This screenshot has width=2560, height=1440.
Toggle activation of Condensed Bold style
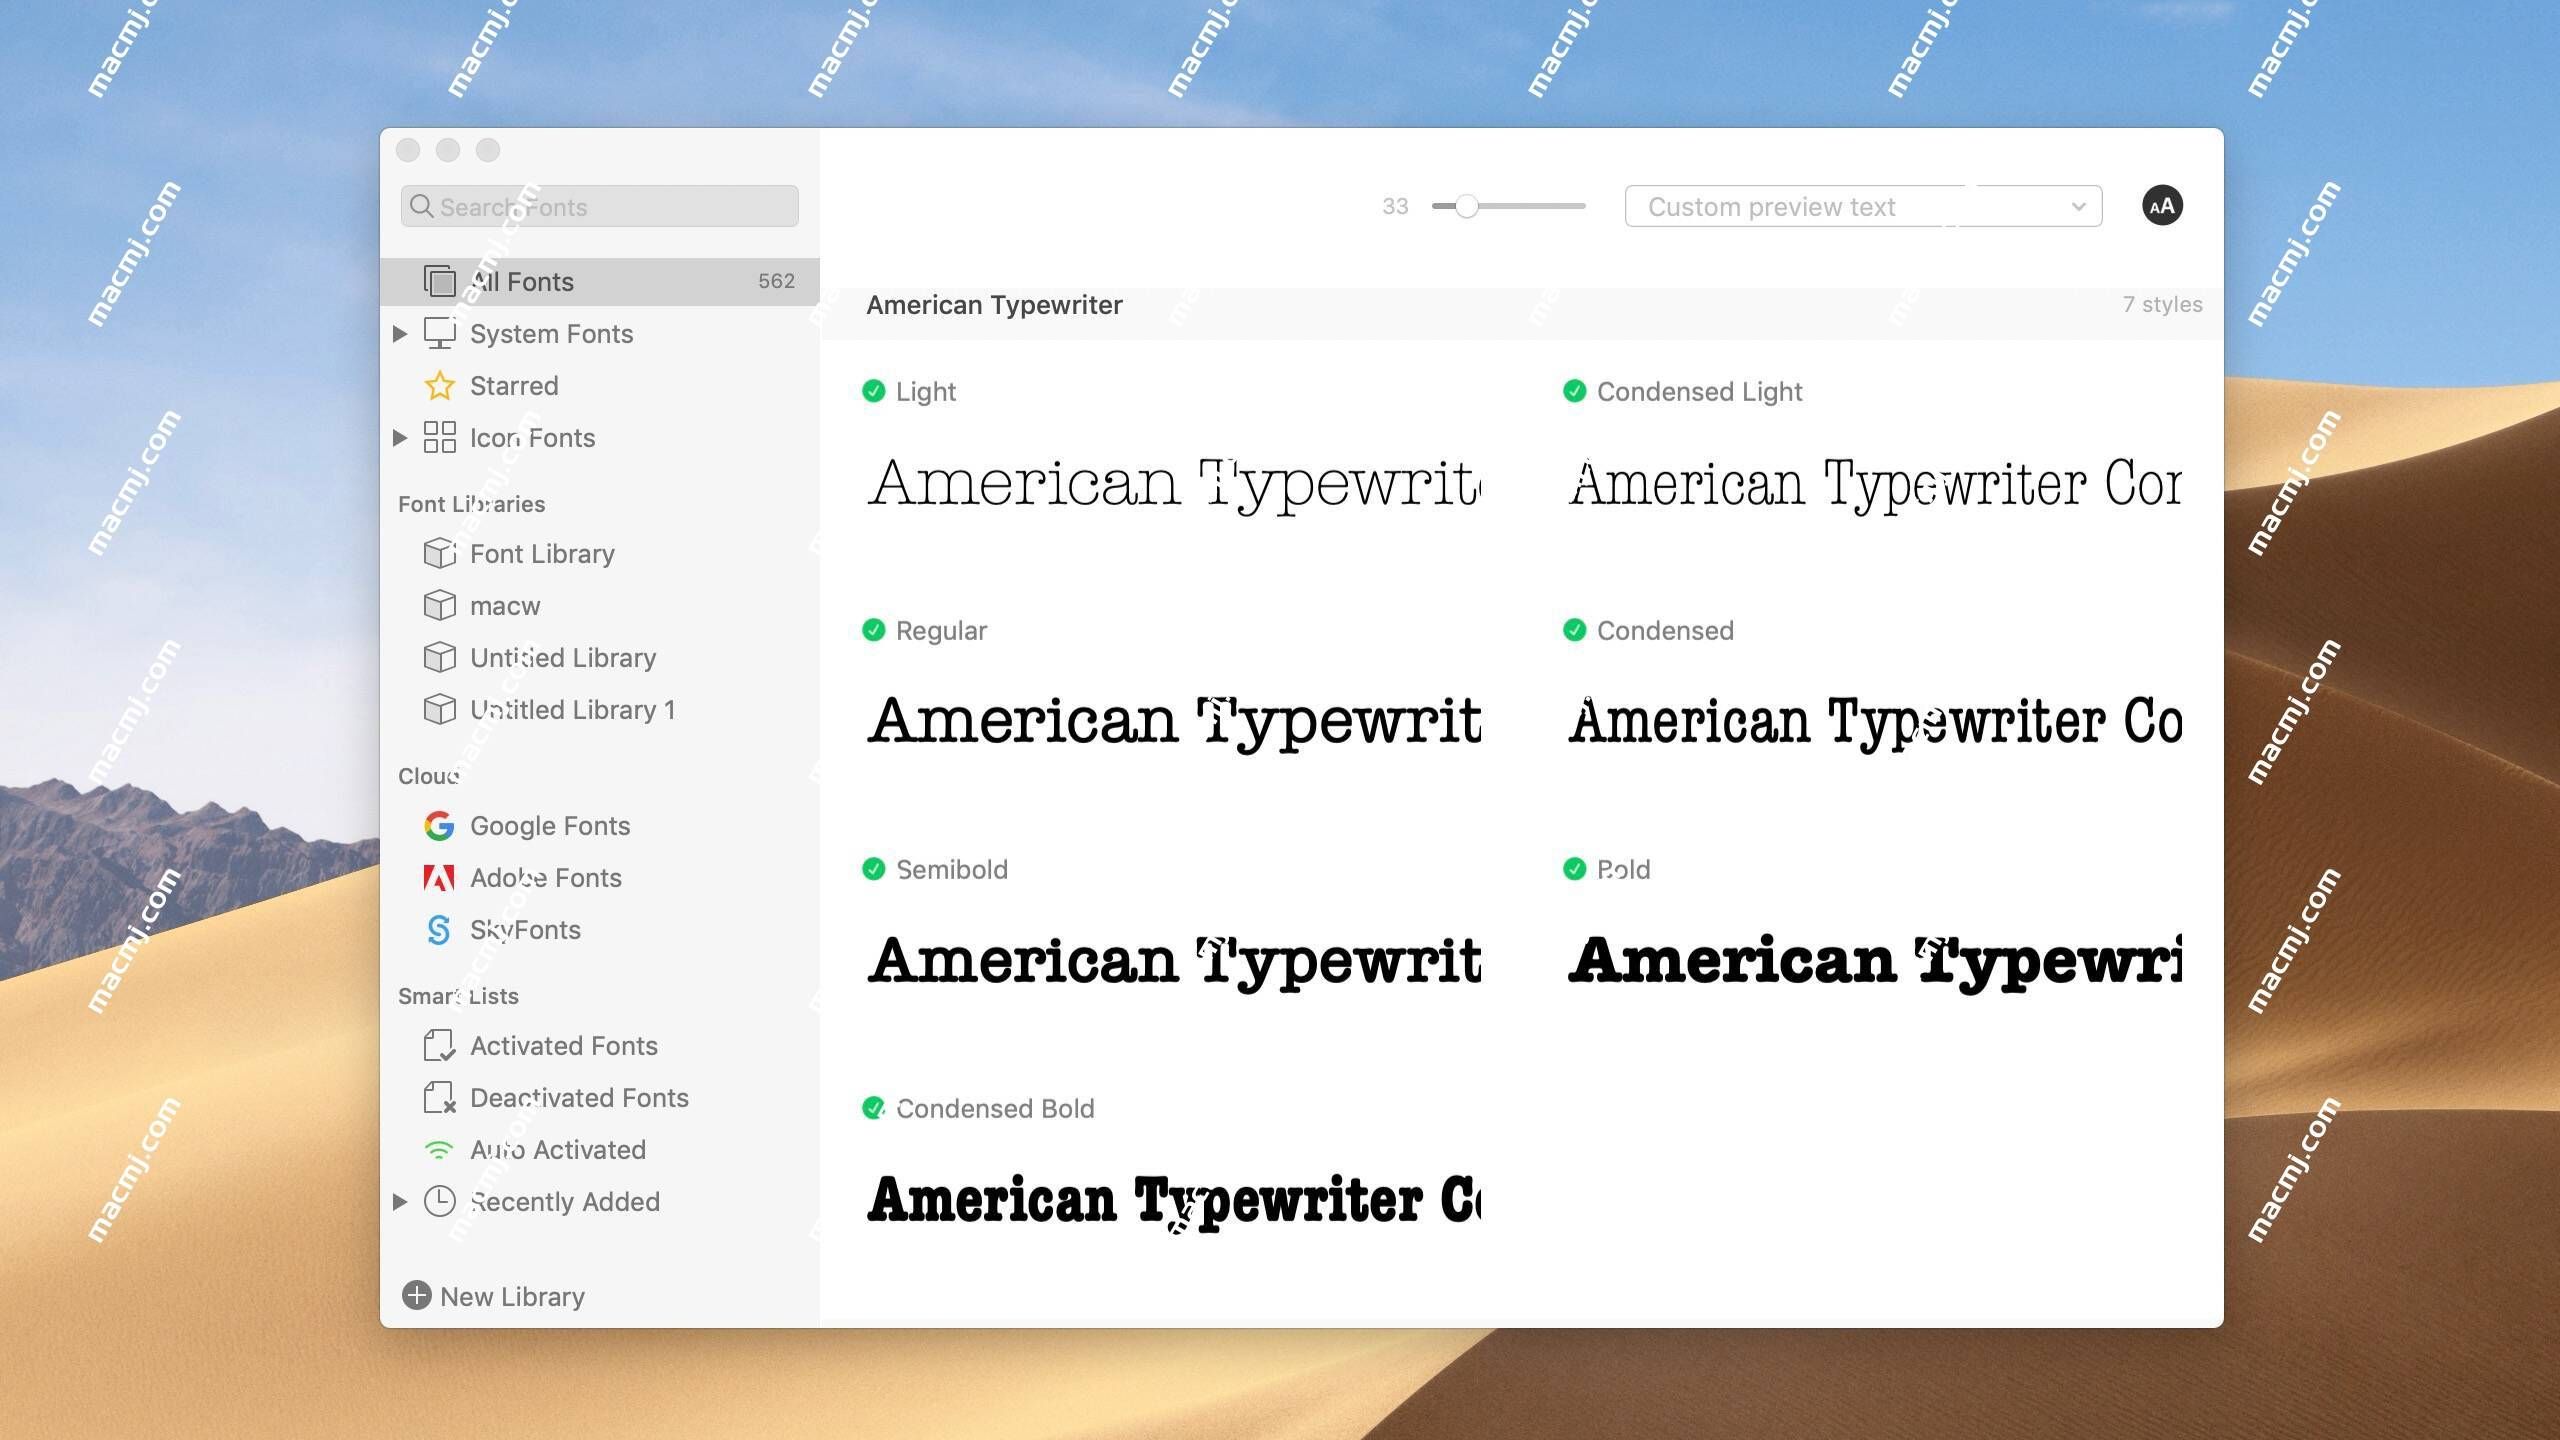(x=874, y=1108)
